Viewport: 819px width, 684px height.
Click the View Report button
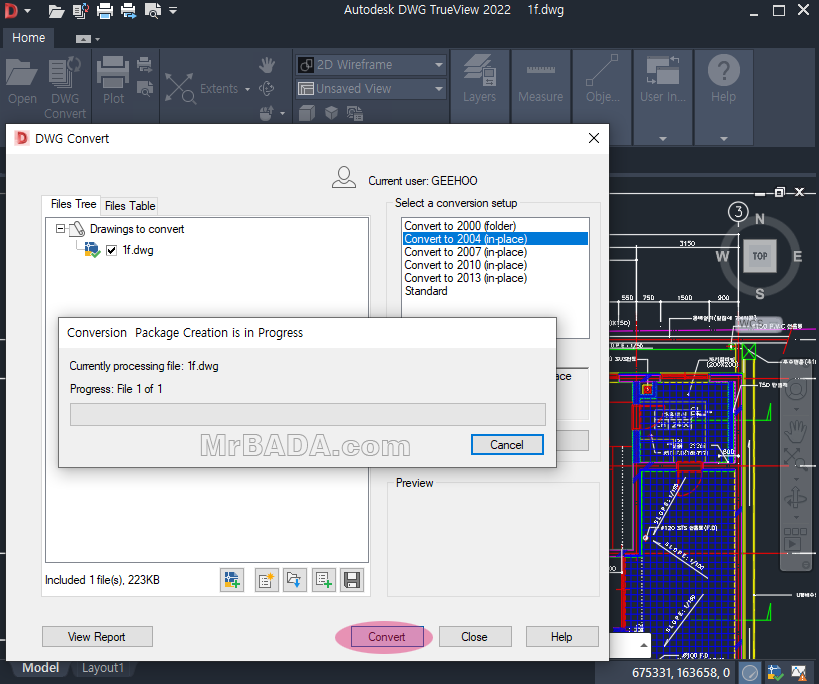tap(97, 637)
